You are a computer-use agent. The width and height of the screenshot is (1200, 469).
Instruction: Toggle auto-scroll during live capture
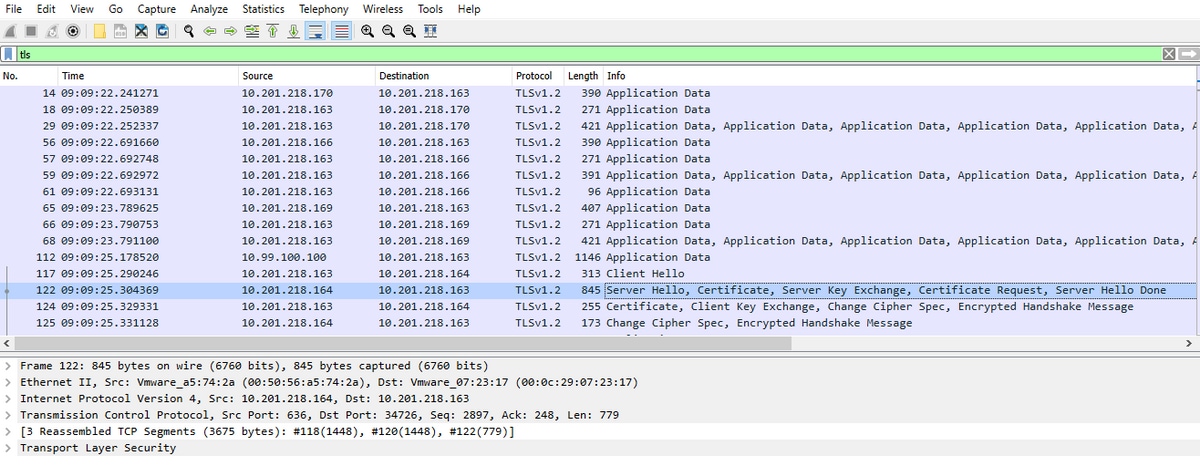[314, 31]
